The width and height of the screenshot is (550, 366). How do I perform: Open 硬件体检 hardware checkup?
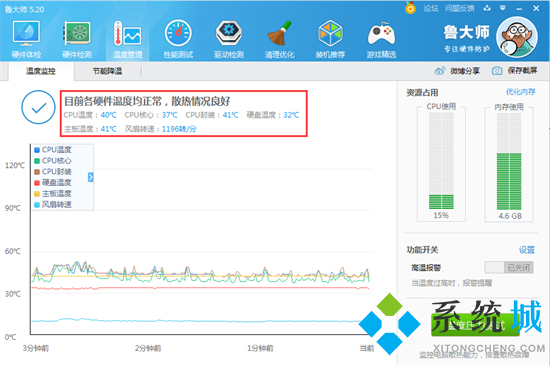pos(26,39)
